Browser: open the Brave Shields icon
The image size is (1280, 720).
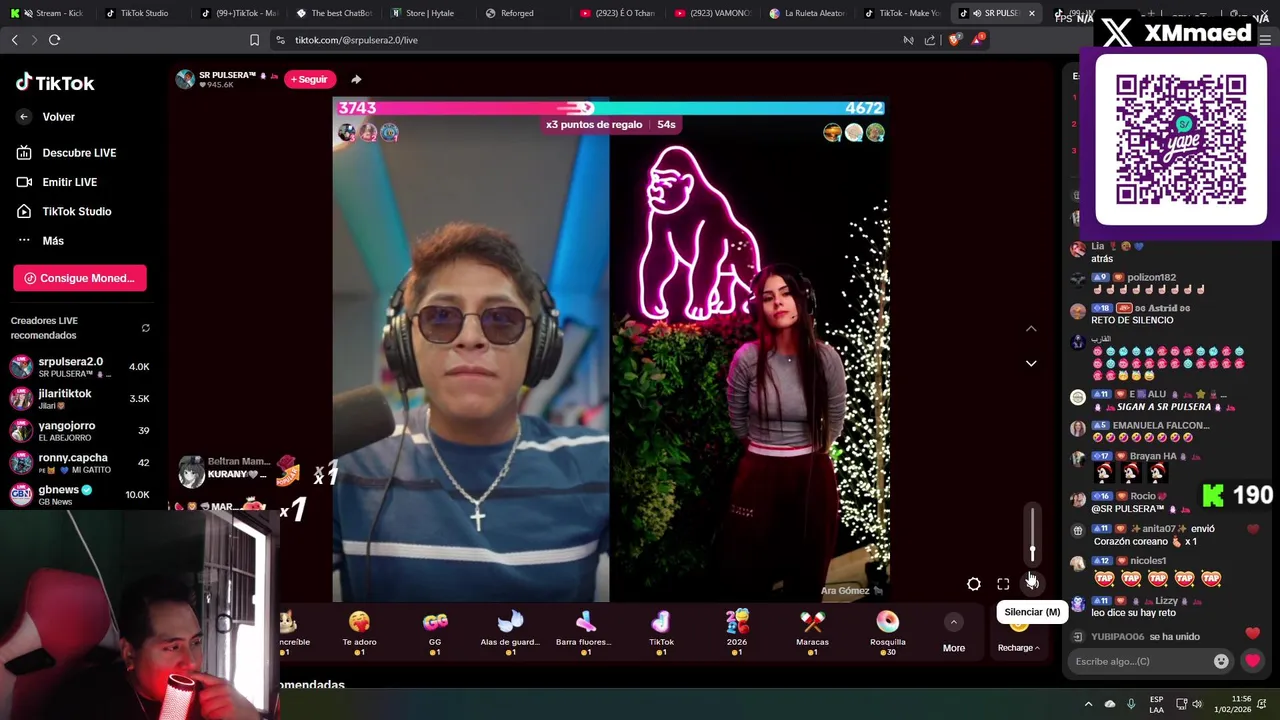[954, 40]
